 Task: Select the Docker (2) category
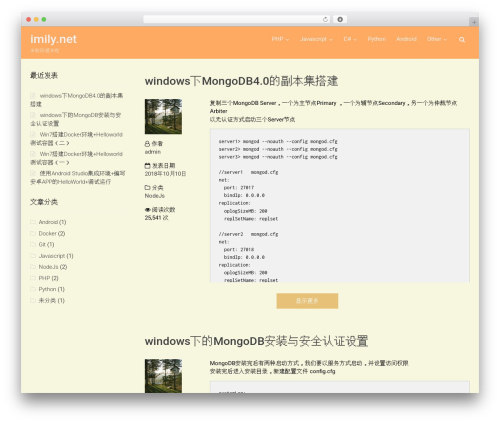click(52, 233)
